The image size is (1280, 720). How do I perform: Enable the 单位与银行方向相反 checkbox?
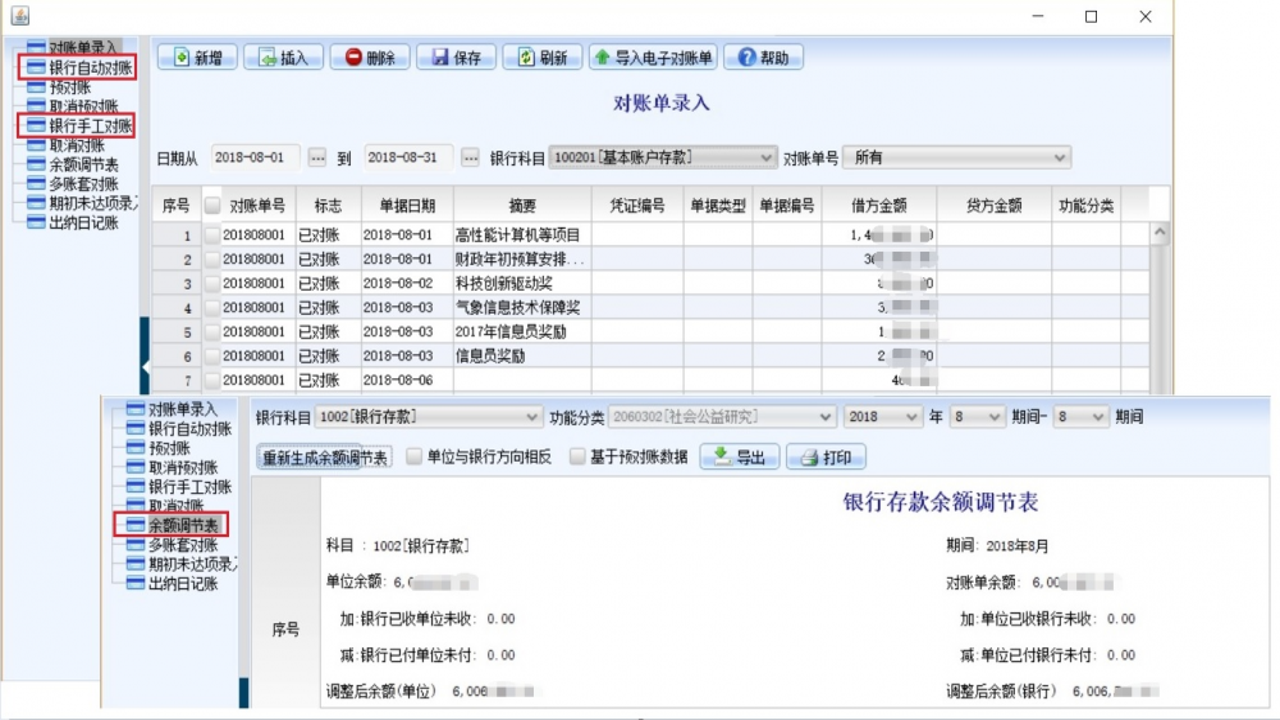(414, 457)
